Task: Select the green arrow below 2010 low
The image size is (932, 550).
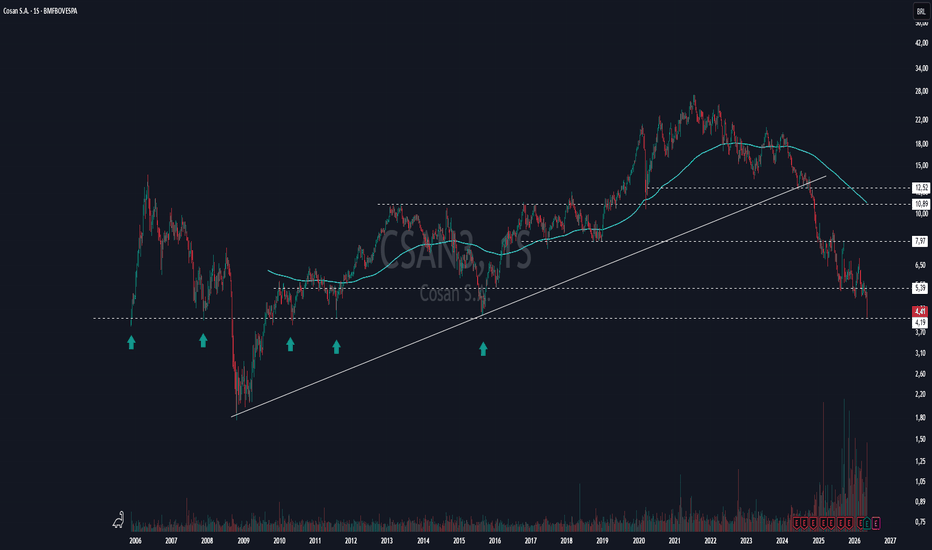Action: coord(290,344)
